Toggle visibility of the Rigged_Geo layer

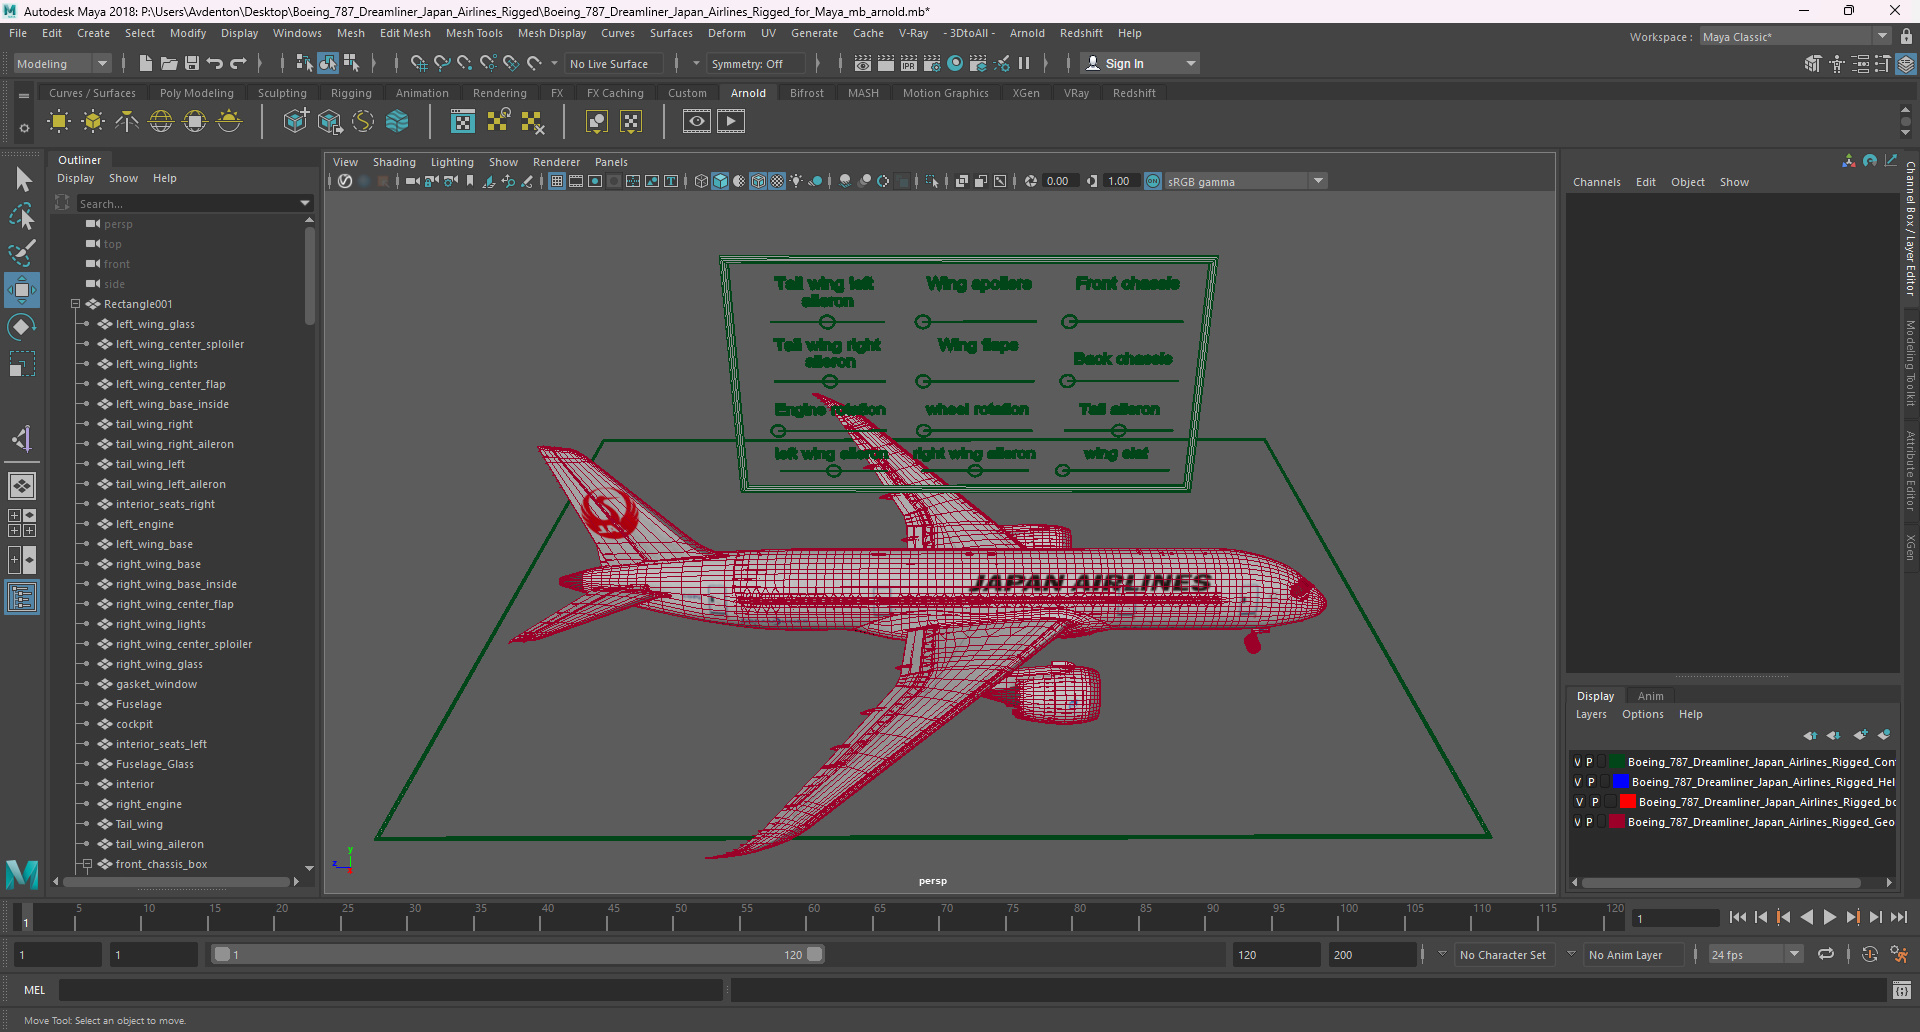click(1577, 822)
